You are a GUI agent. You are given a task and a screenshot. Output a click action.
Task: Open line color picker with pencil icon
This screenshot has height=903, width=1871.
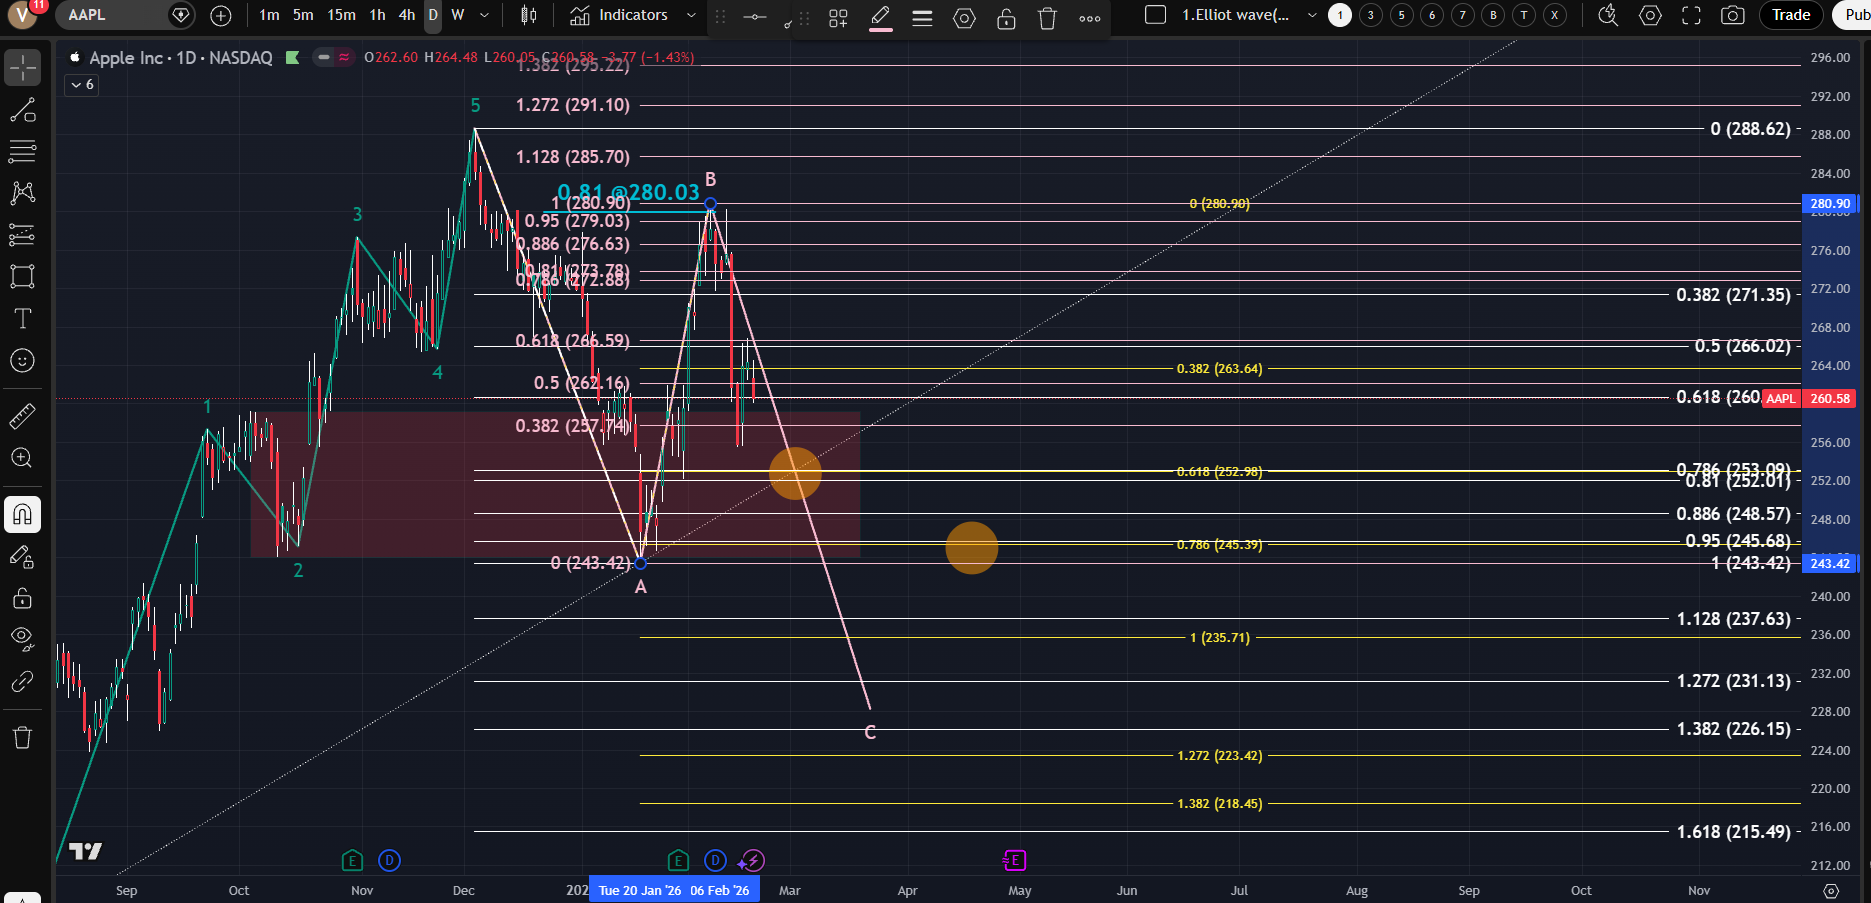[880, 17]
